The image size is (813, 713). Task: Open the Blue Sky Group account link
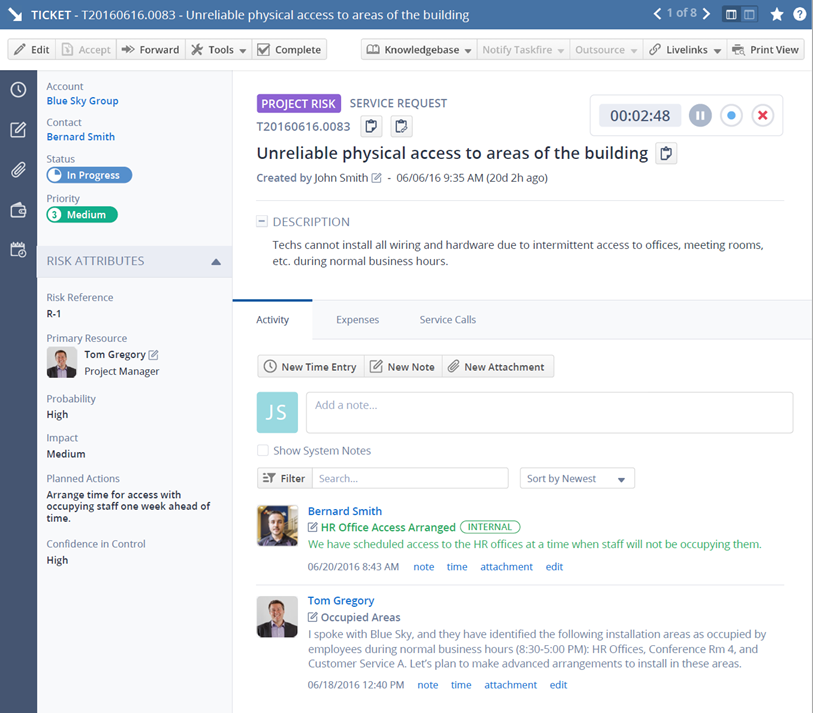82,101
